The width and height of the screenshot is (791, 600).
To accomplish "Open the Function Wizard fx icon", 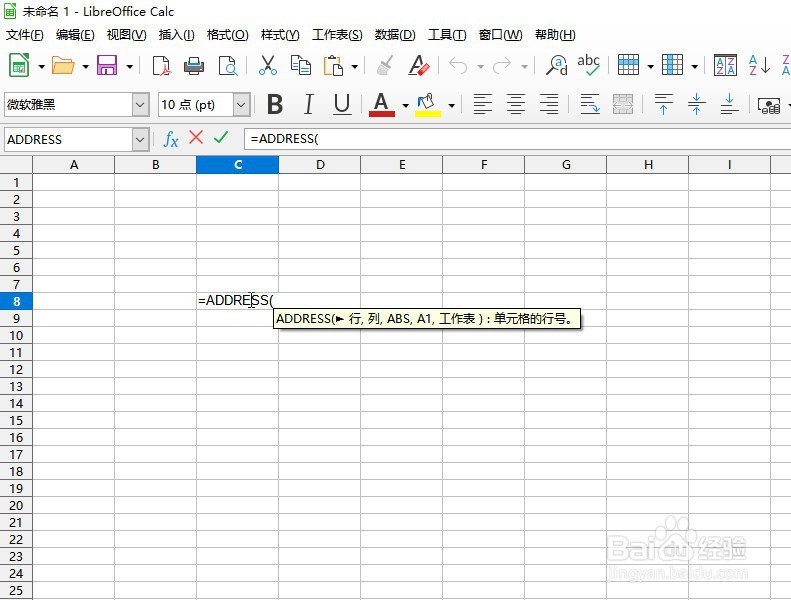I will (171, 139).
